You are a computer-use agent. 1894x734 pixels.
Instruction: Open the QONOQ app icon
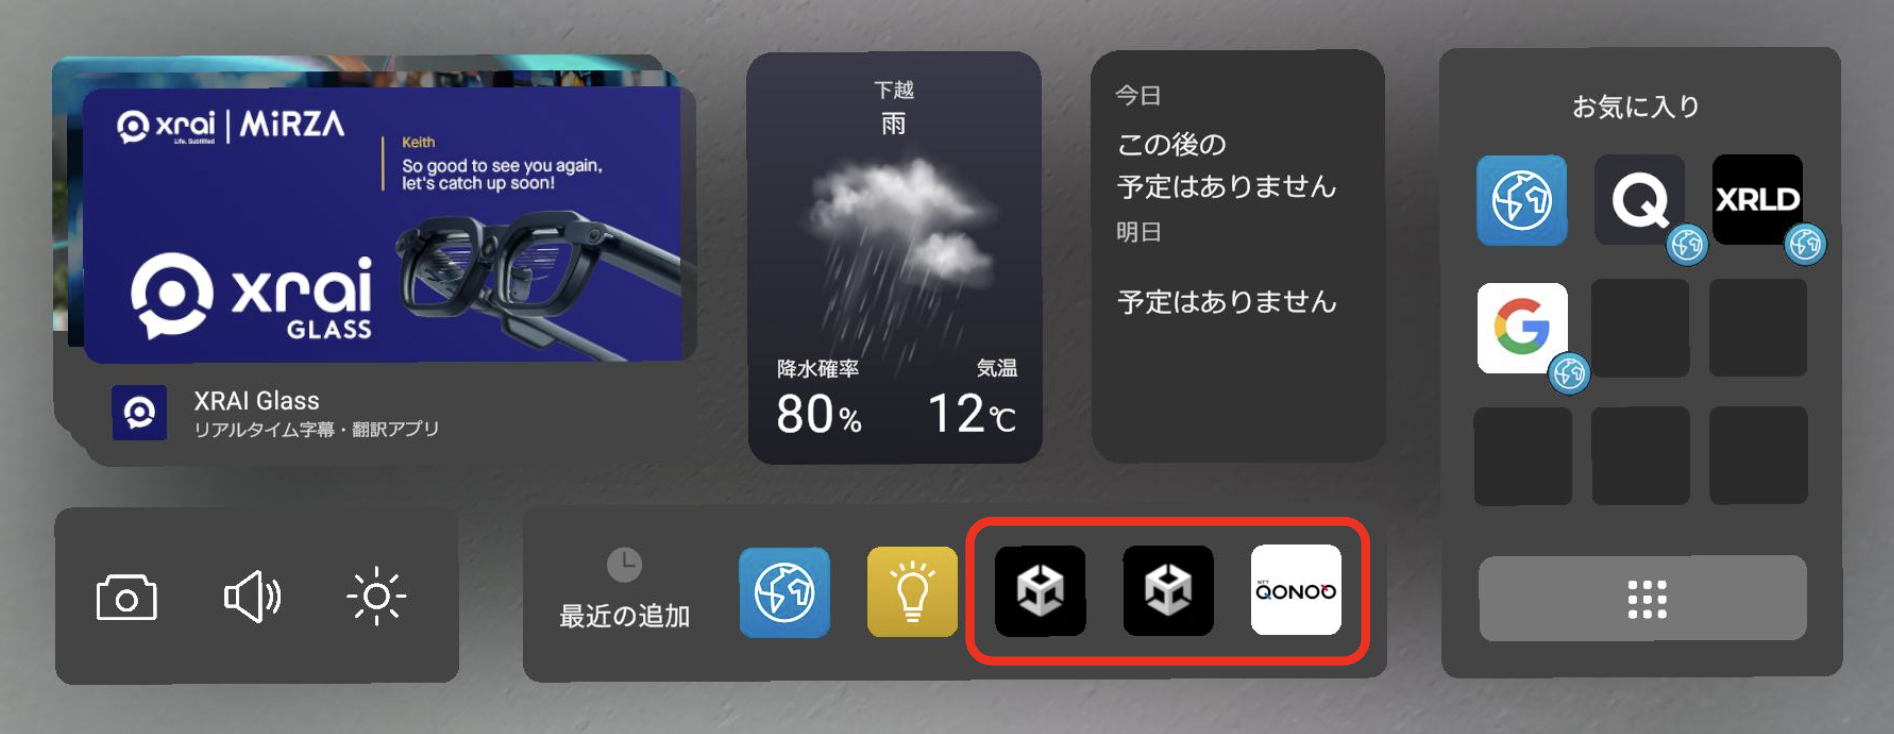coord(1296,590)
